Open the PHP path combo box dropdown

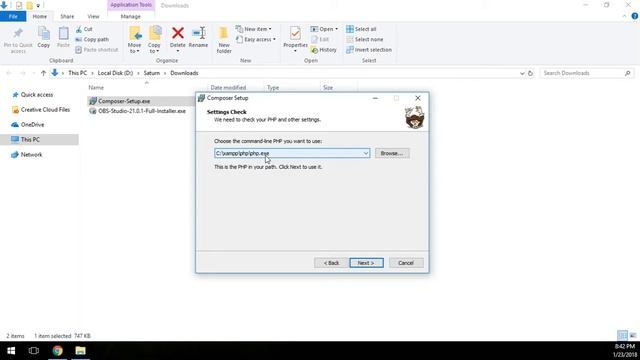(366, 153)
